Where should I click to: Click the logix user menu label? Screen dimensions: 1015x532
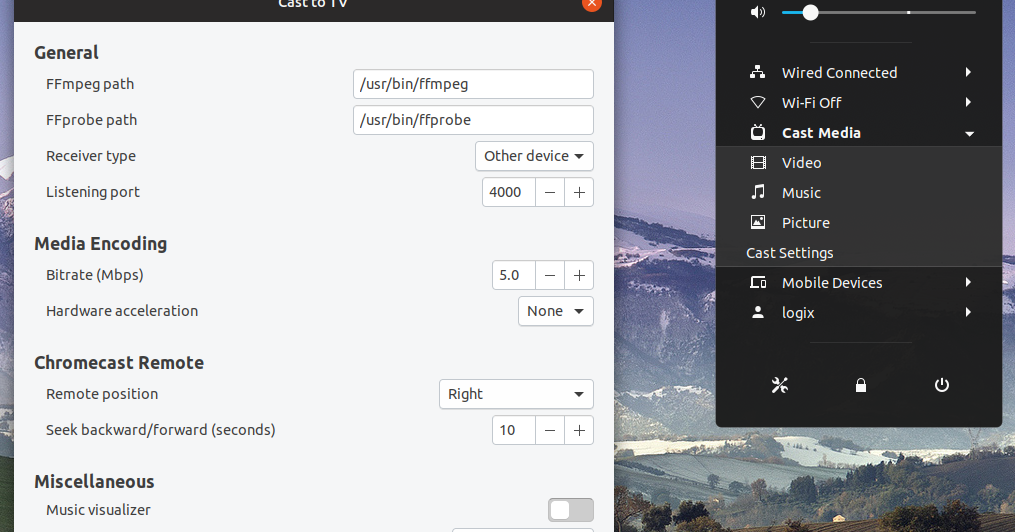tap(798, 313)
